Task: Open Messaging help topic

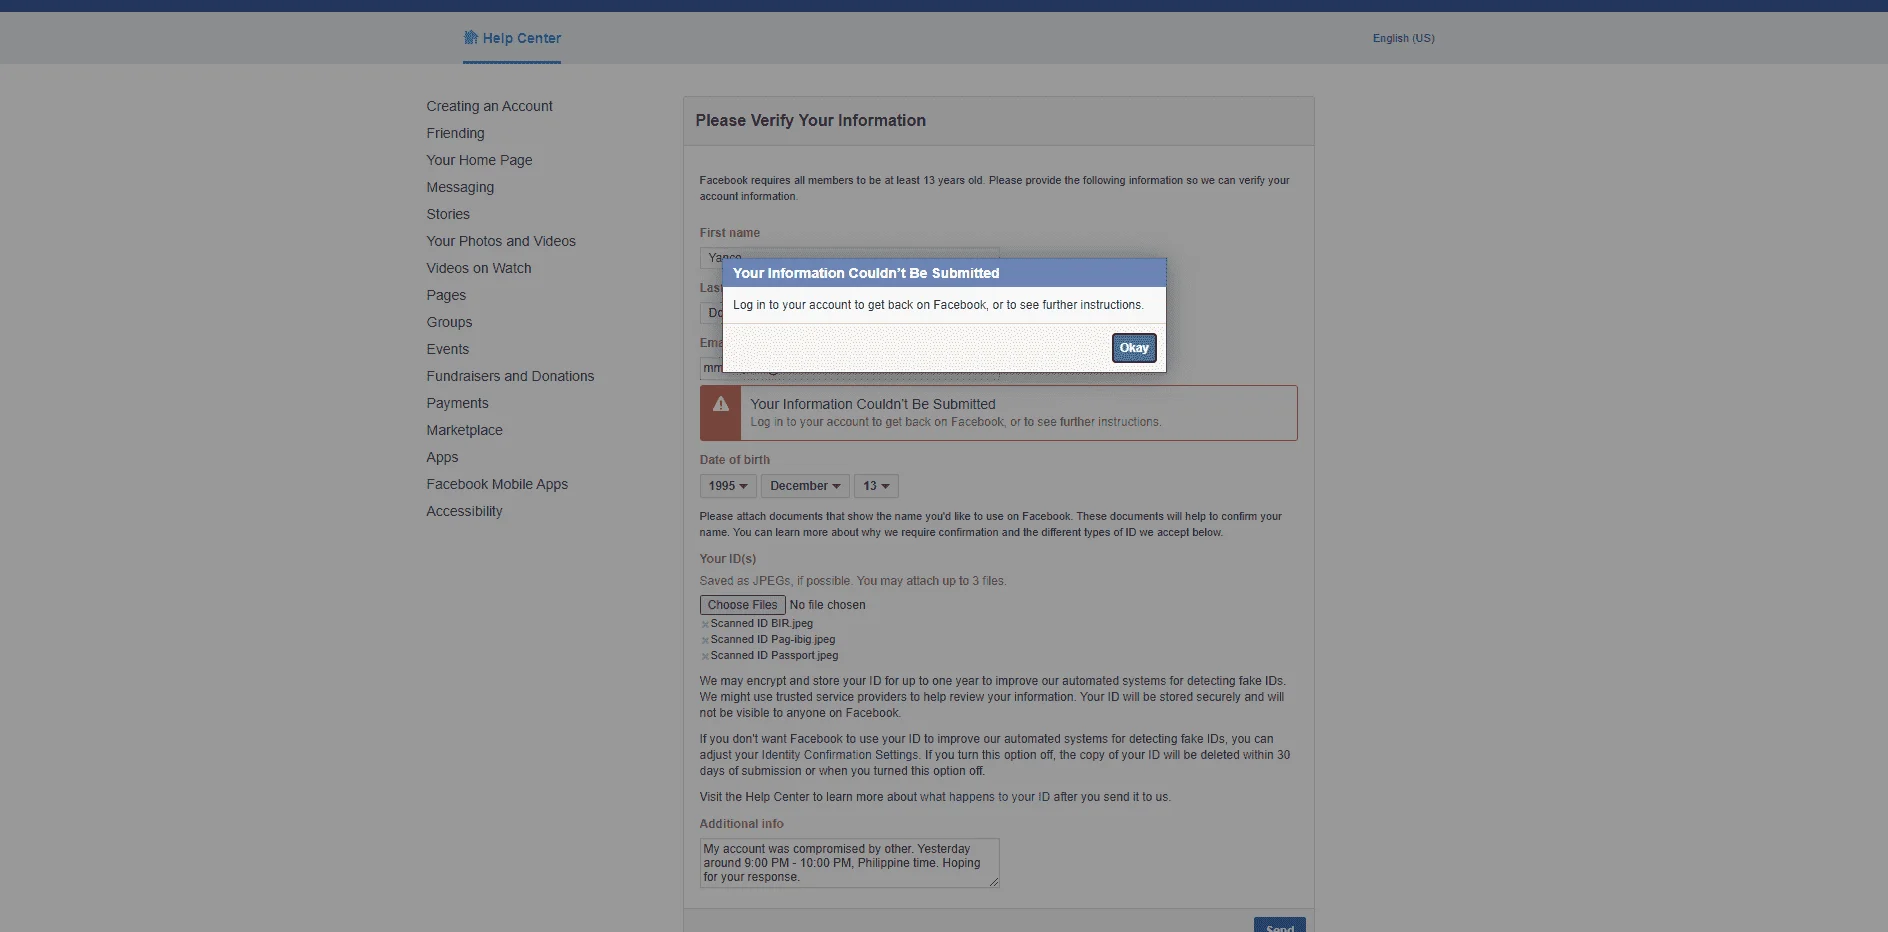Action: (460, 187)
